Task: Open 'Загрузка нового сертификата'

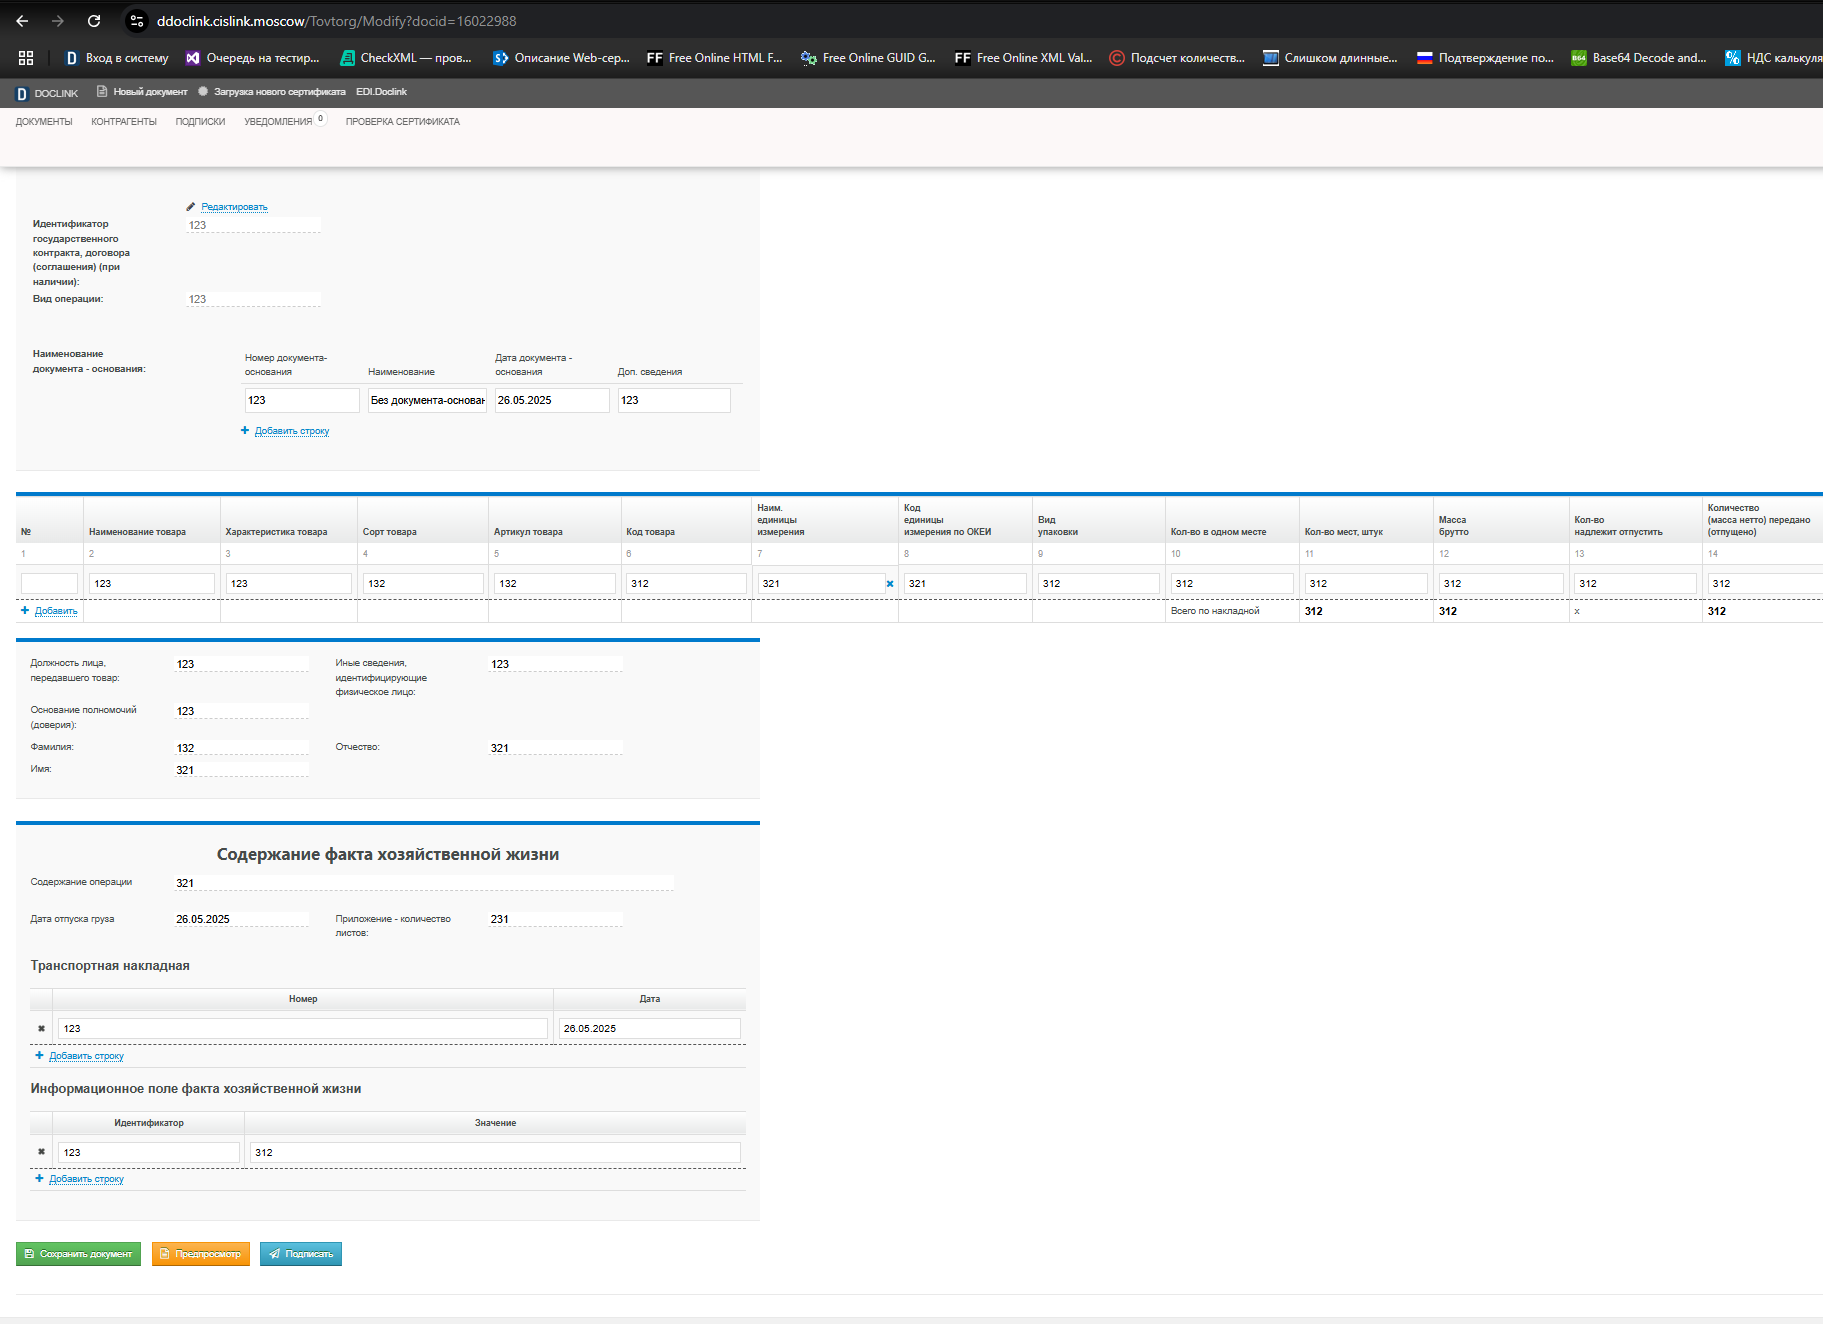Action: point(271,92)
